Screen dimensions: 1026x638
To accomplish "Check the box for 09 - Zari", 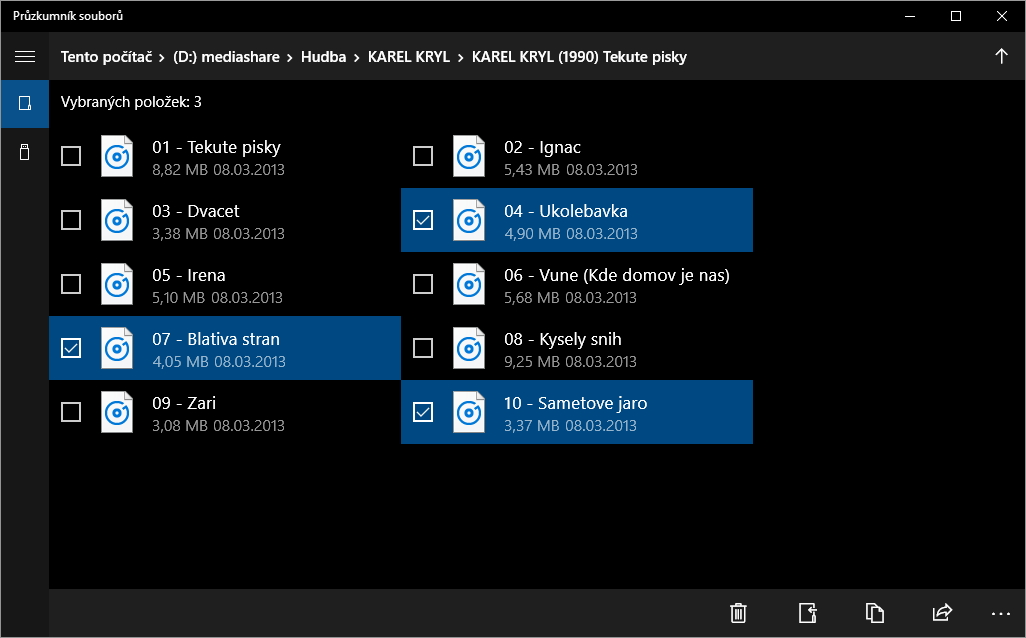I will pos(71,413).
